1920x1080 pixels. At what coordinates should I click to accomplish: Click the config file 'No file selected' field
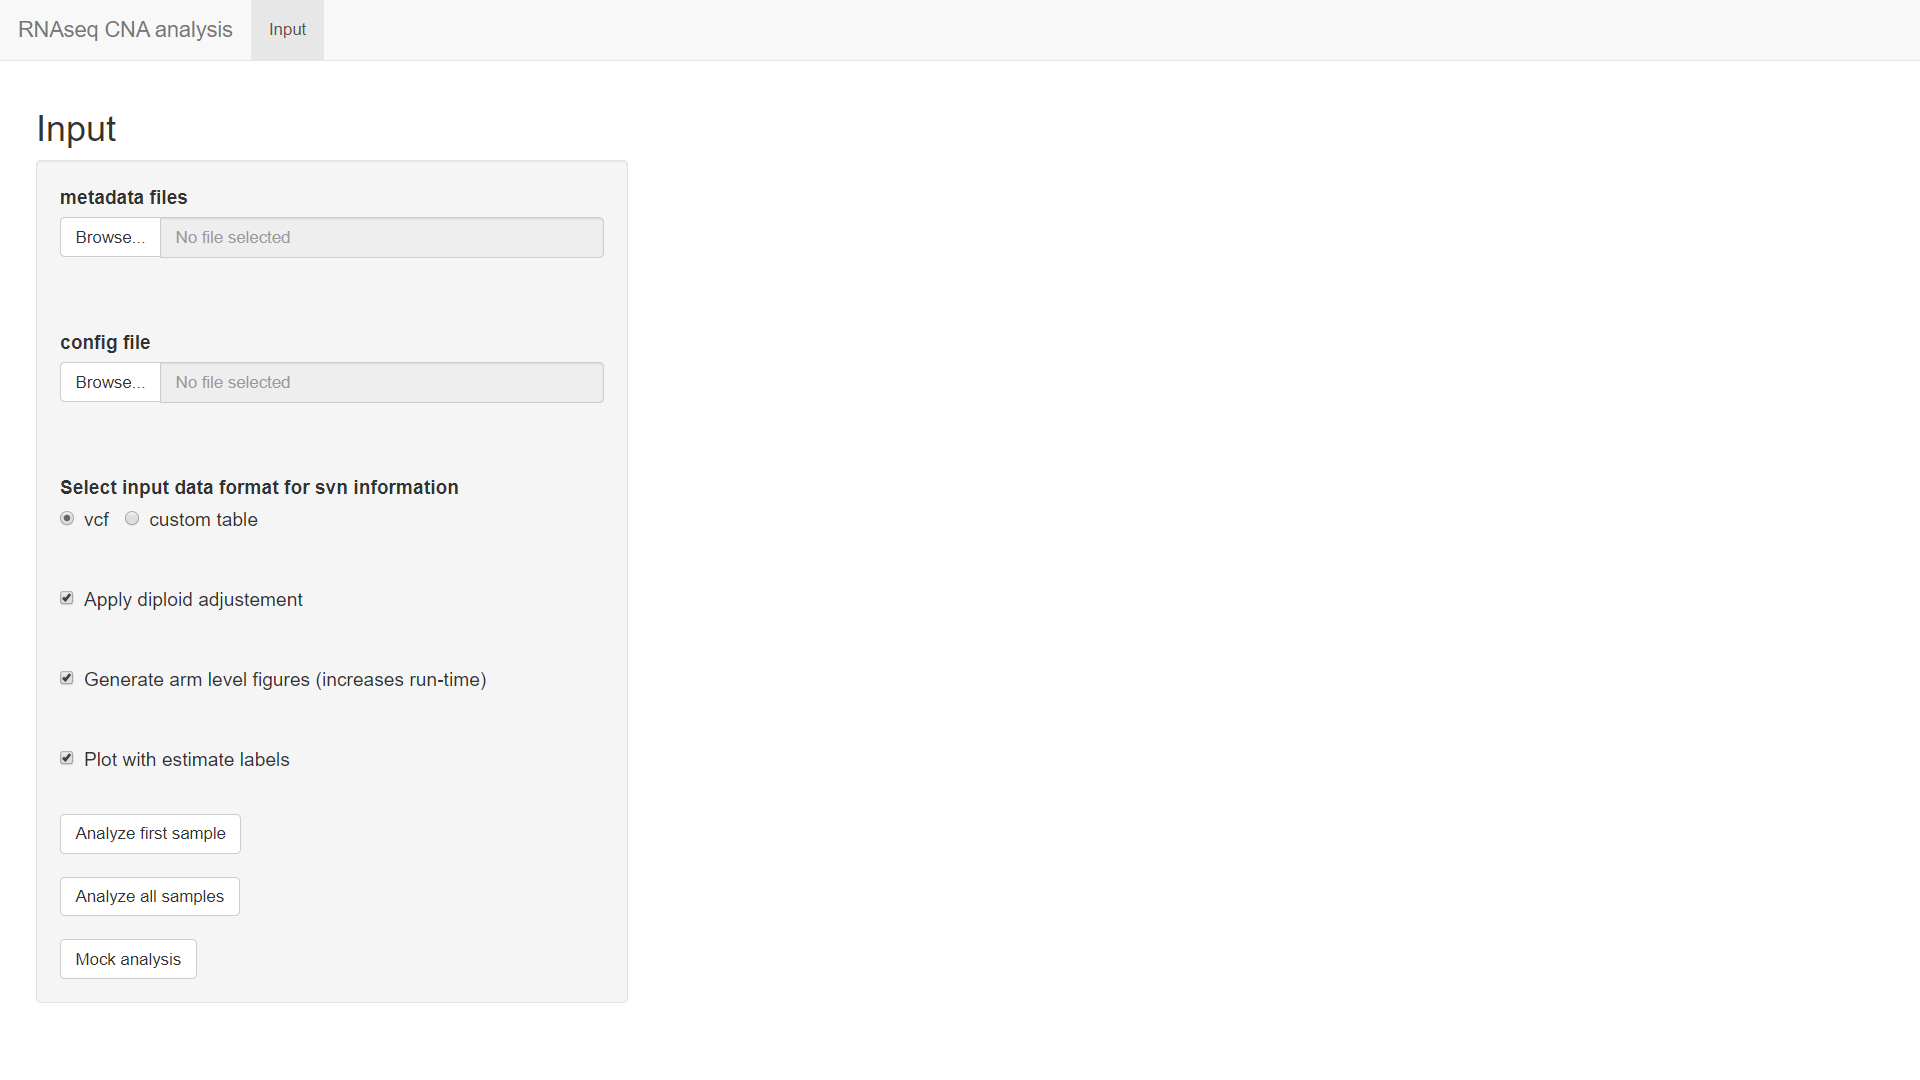[x=381, y=383]
